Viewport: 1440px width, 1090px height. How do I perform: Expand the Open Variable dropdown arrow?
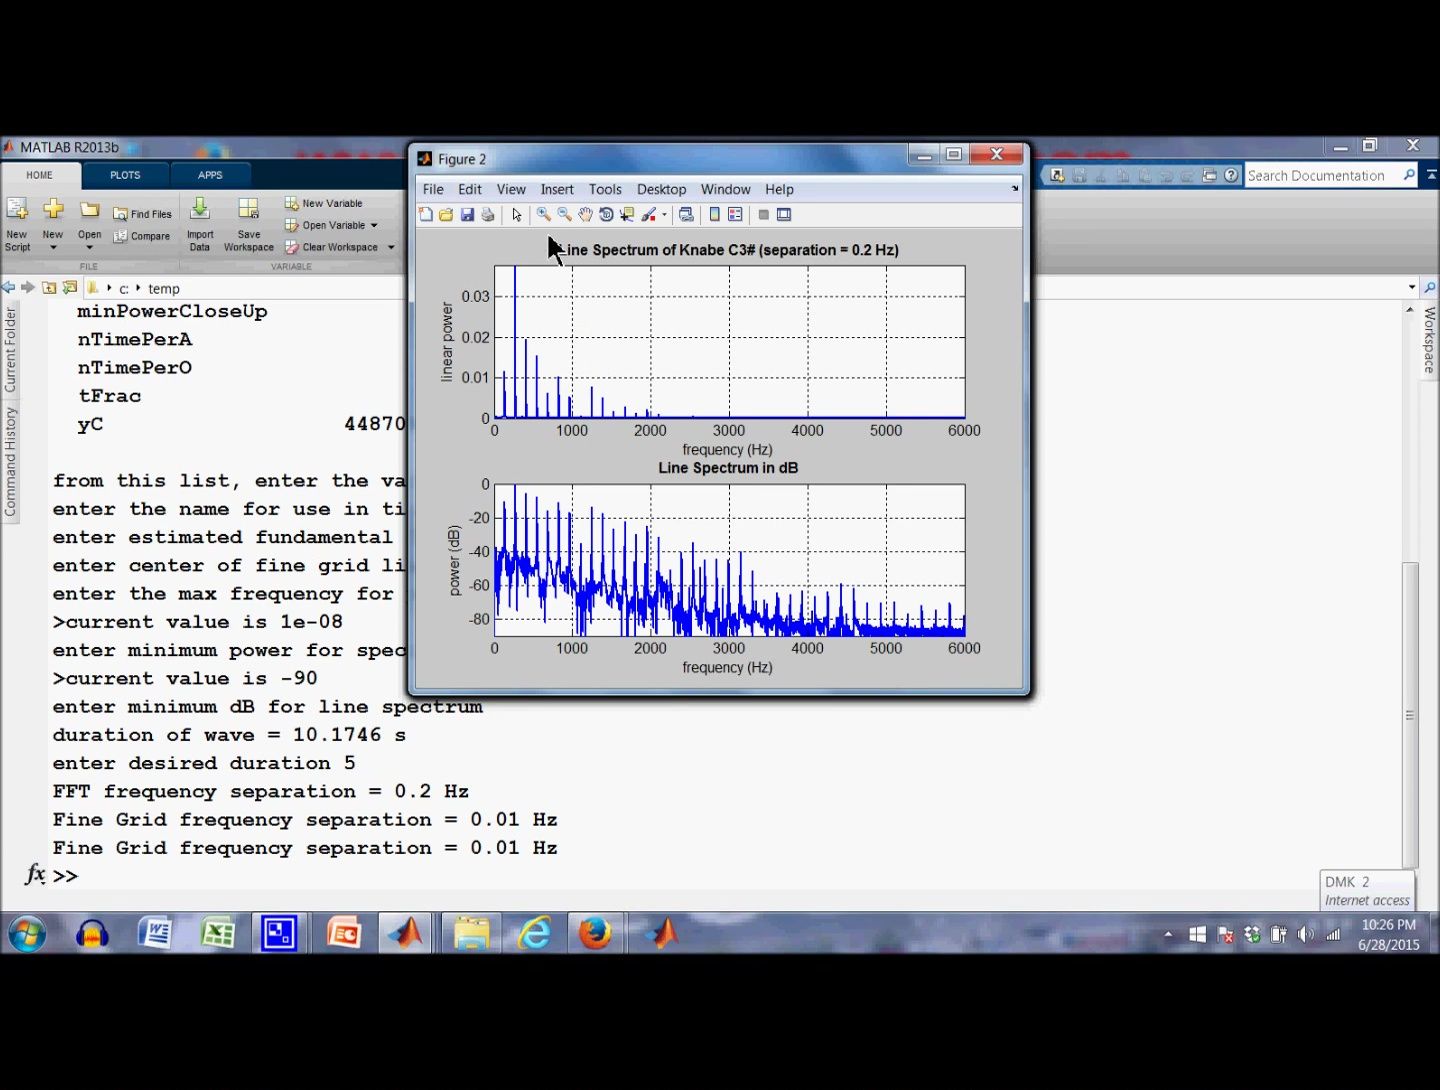click(374, 226)
